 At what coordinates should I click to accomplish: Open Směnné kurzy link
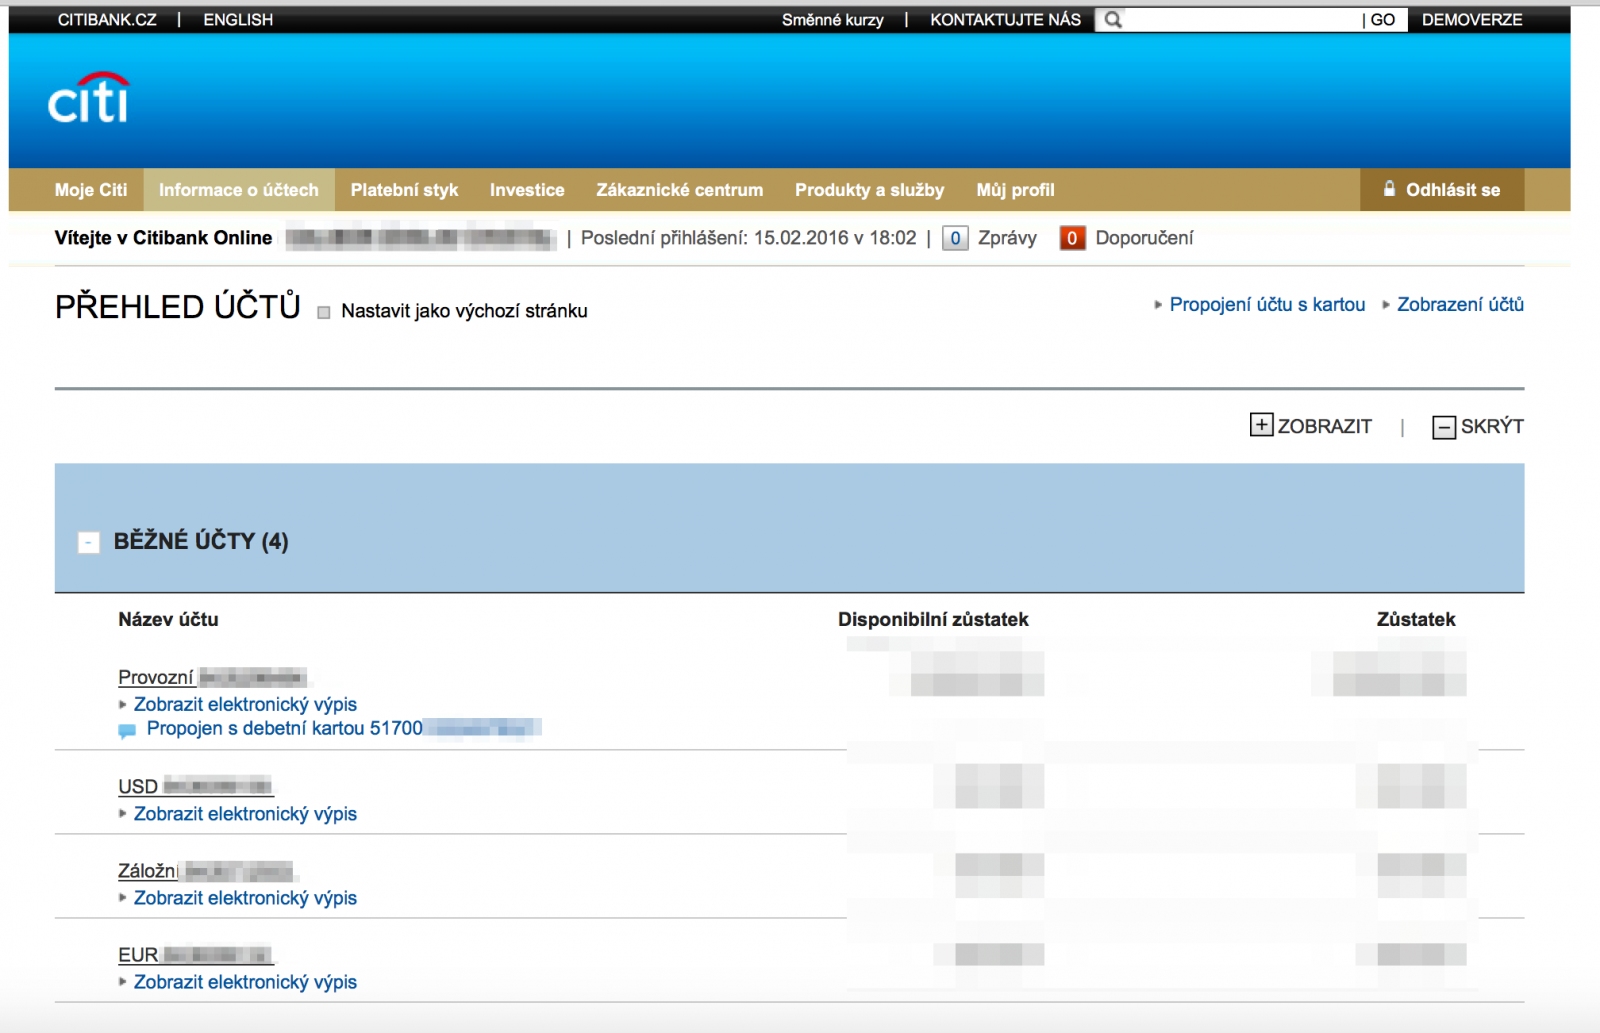[833, 20]
